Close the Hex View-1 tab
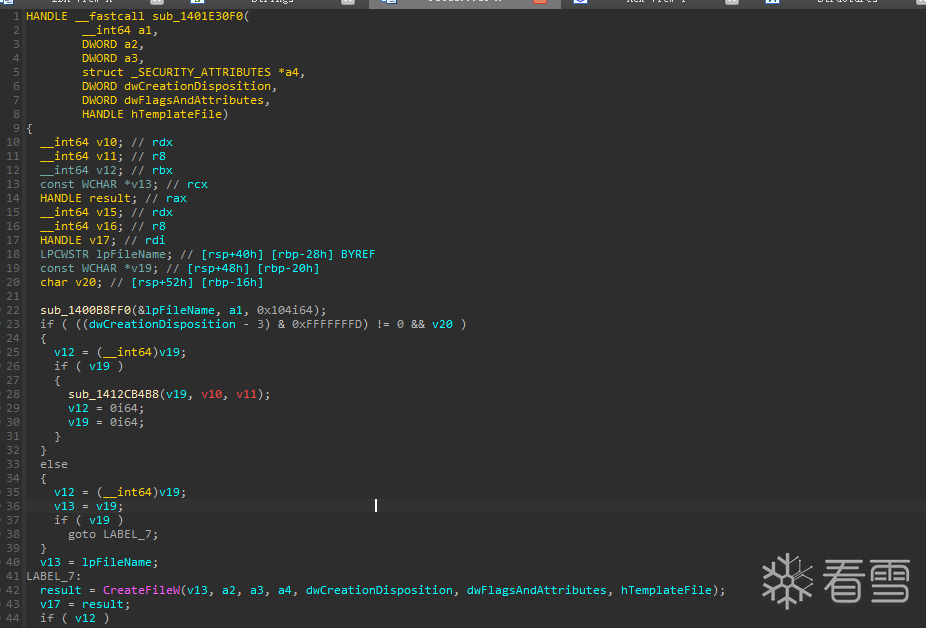 coord(732,2)
